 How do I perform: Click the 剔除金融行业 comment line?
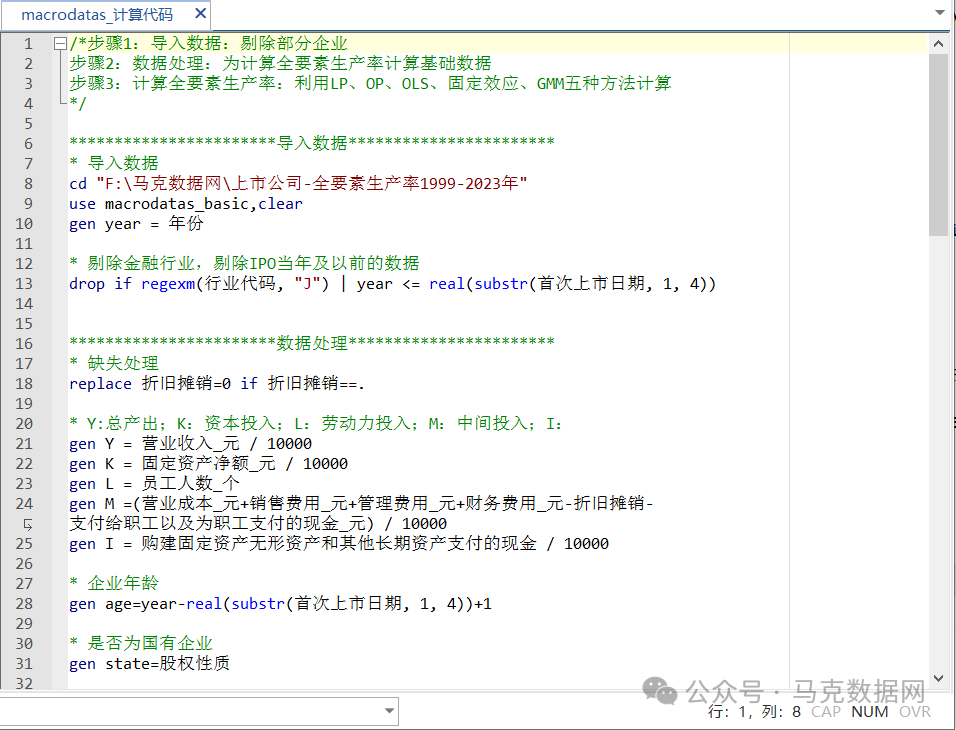click(244, 263)
